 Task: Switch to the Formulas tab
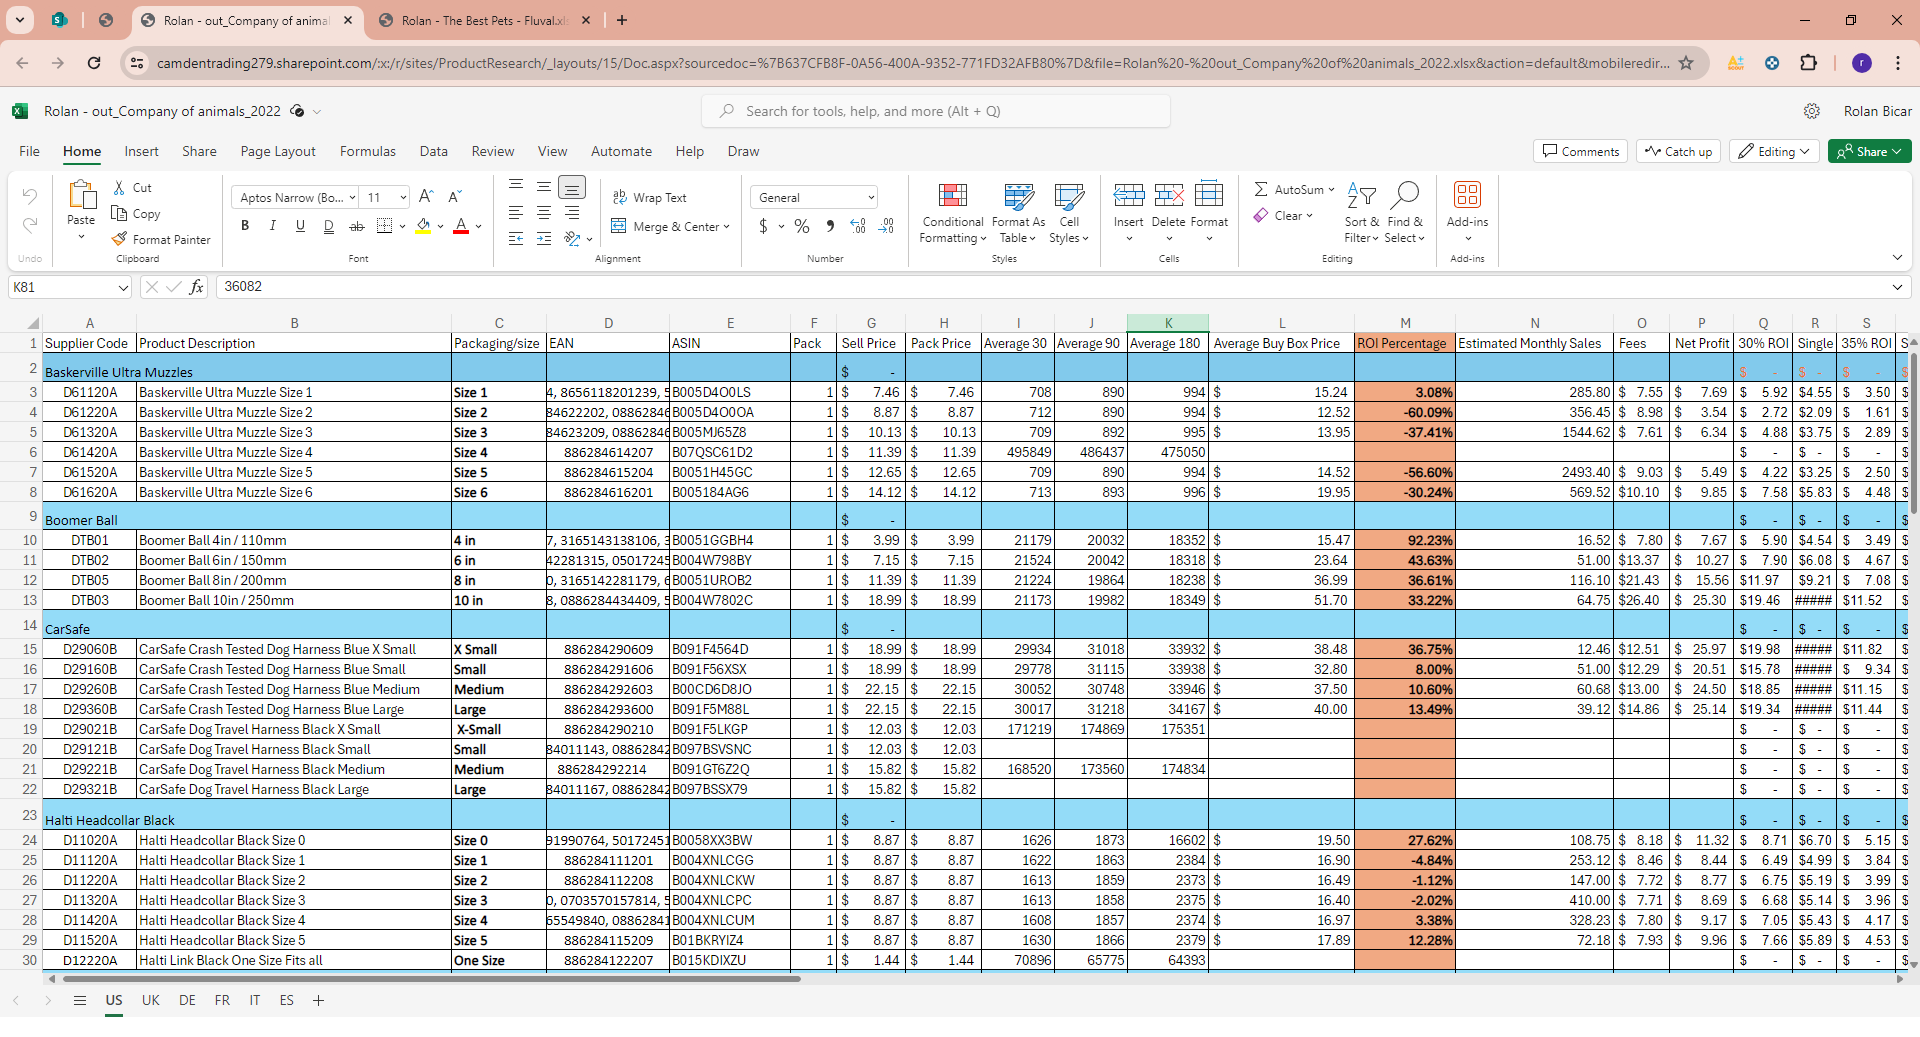pos(368,151)
